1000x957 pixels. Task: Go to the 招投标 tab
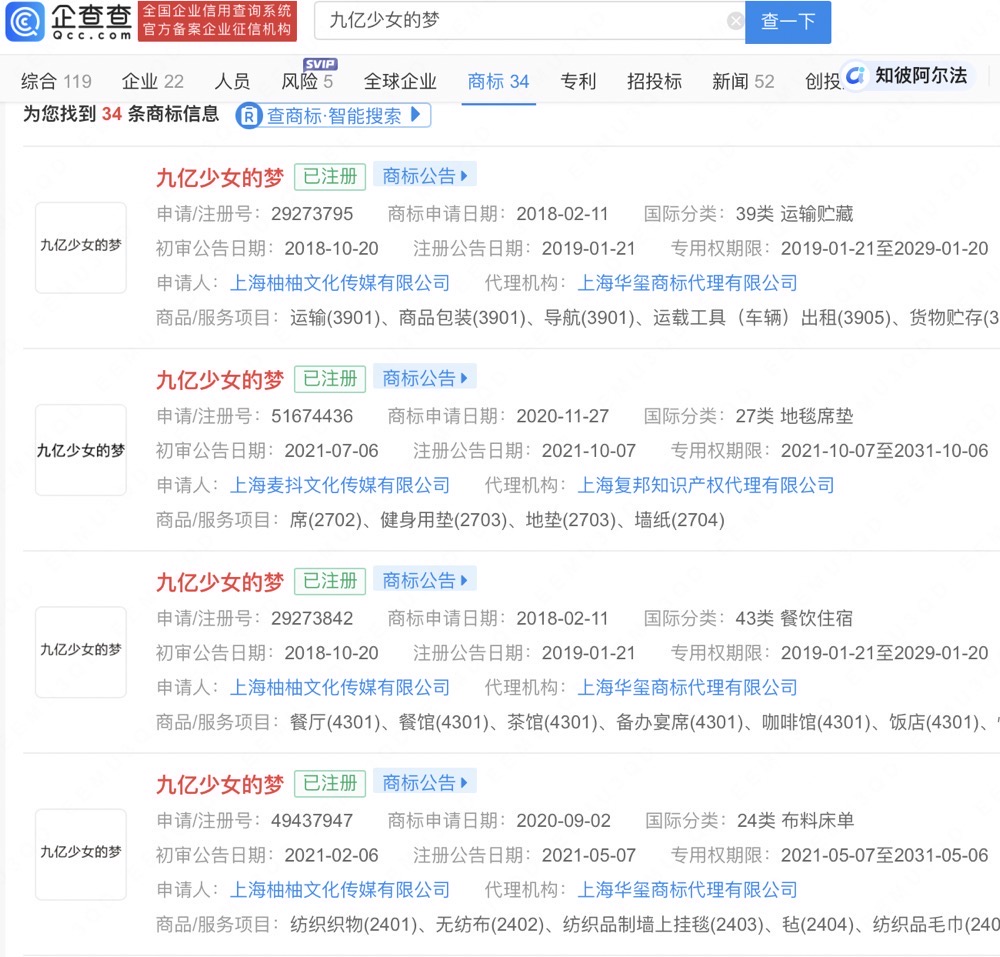click(x=654, y=81)
